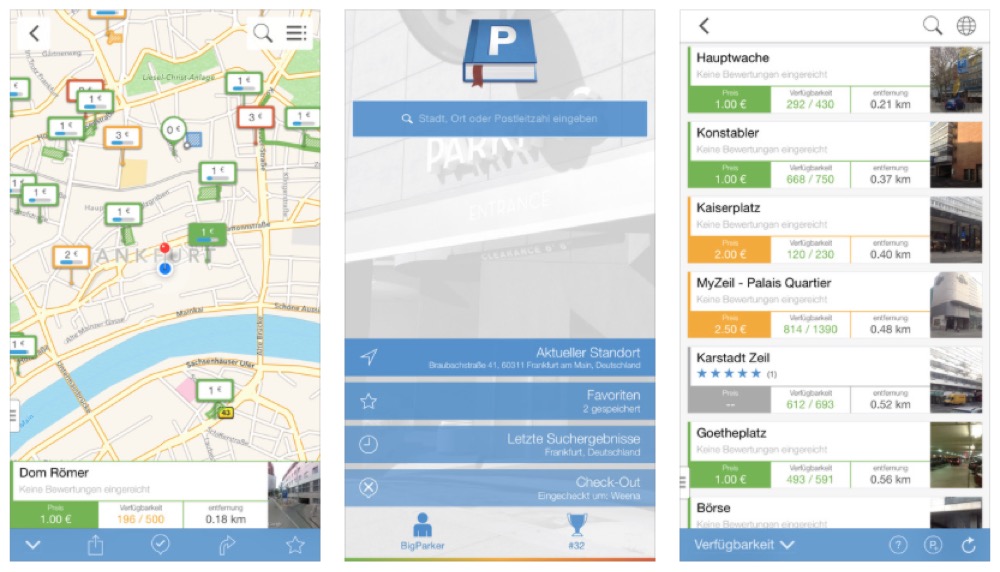Tap the check-in checkmark circle icon
Screen dimensions: 1000x572
point(160,545)
